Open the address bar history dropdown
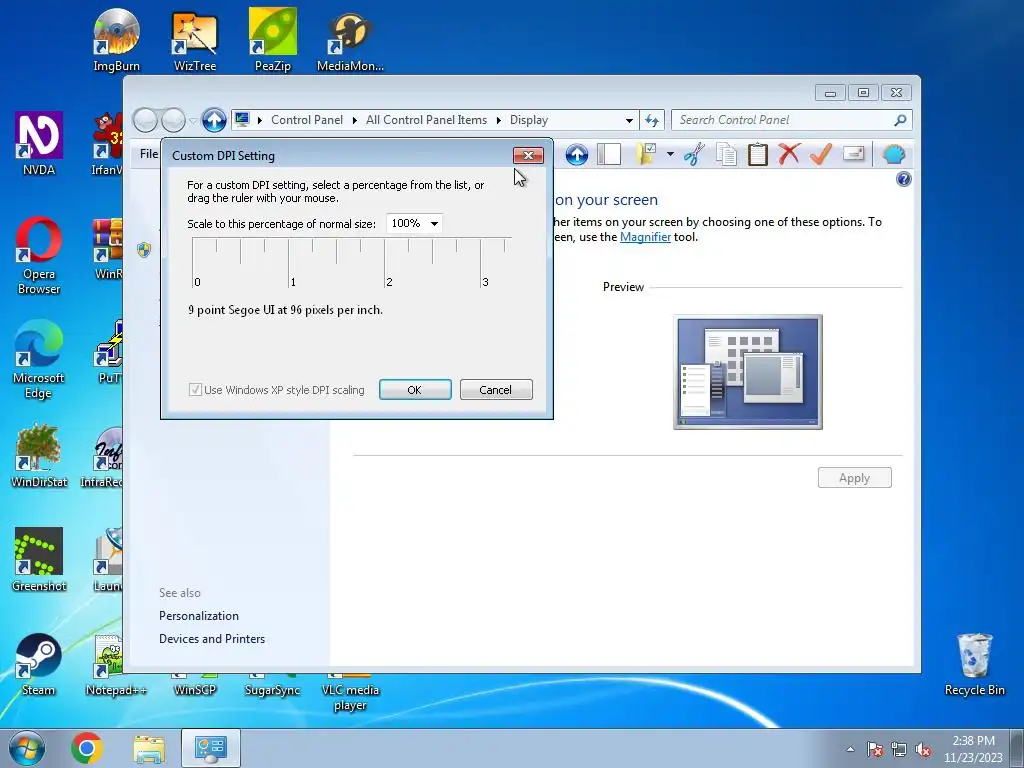Image resolution: width=1024 pixels, height=768 pixels. click(629, 120)
